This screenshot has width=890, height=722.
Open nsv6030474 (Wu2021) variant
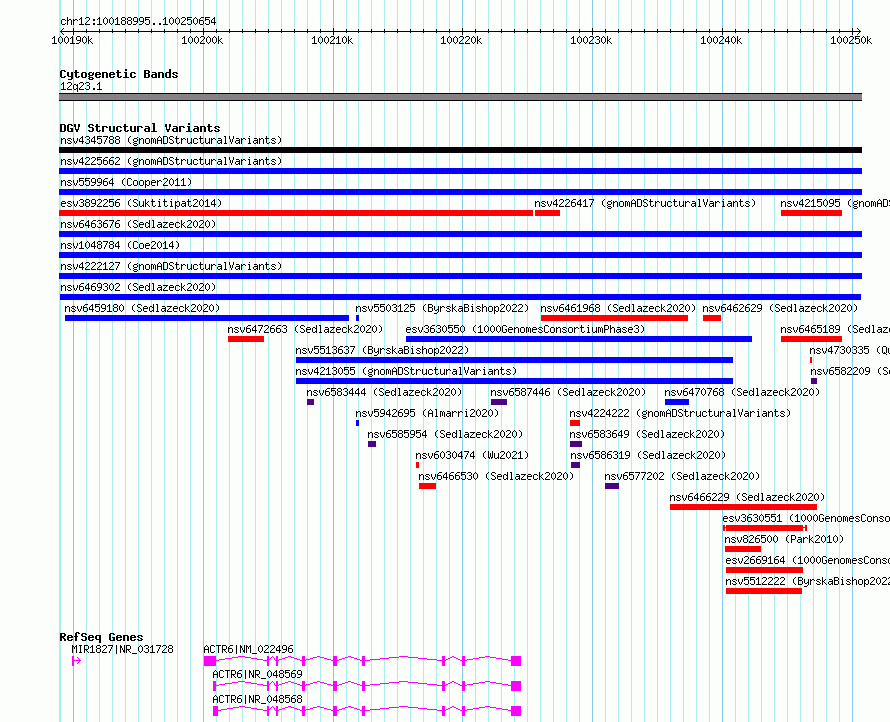(472, 455)
